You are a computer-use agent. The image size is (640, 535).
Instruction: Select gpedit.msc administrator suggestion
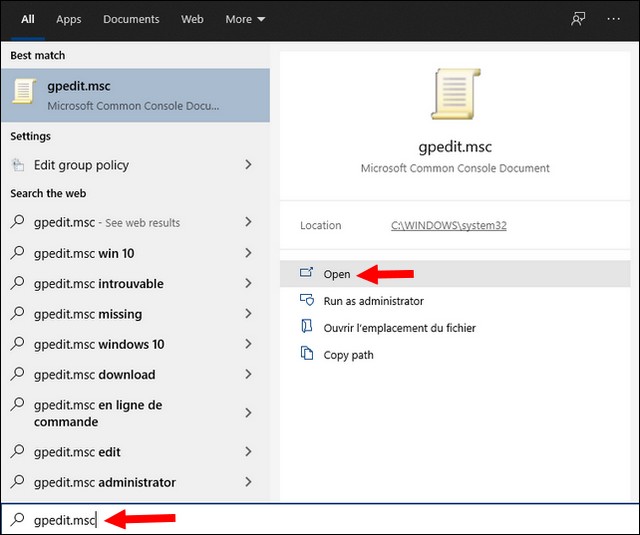click(136, 482)
